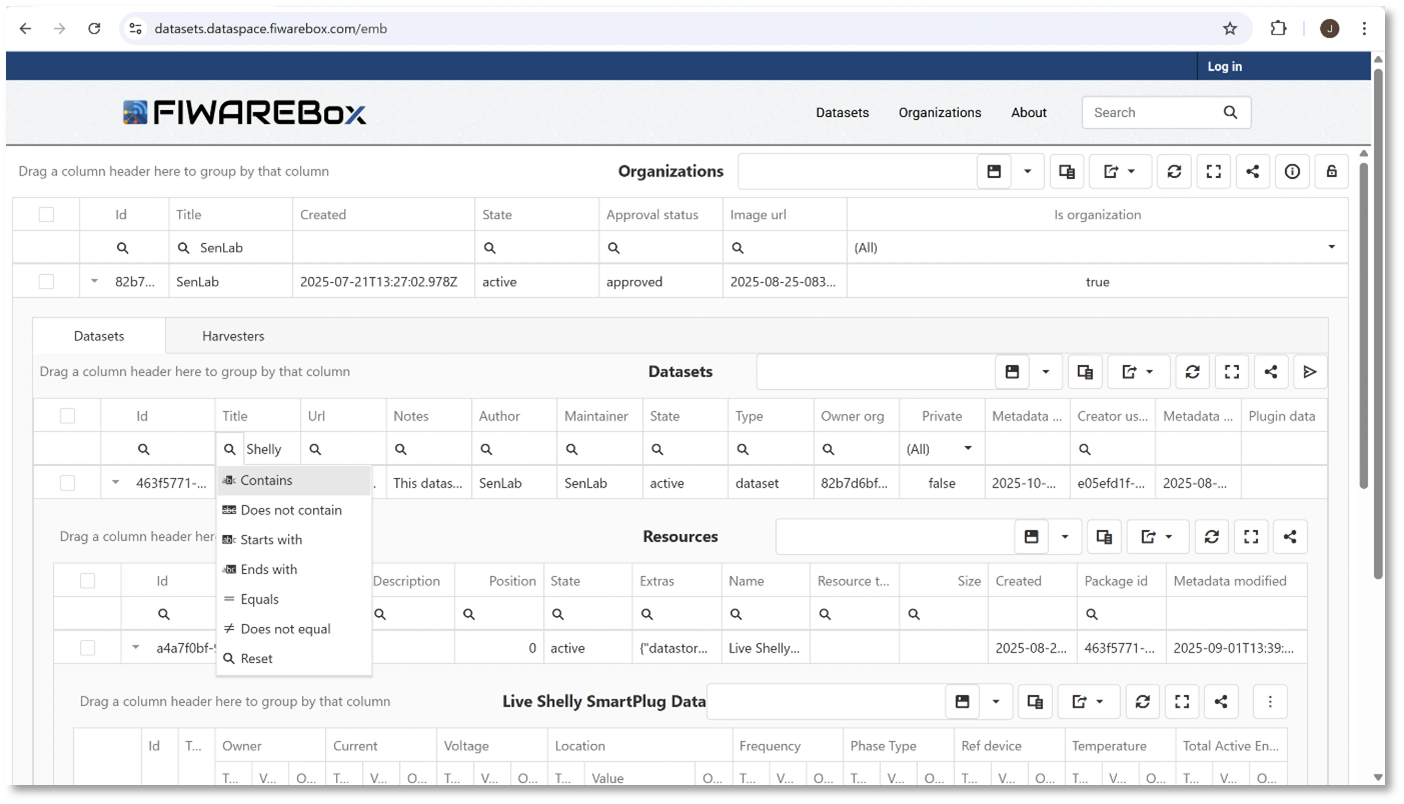Click the fullscreen icon in Organizations toolbar

pyautogui.click(x=1213, y=172)
